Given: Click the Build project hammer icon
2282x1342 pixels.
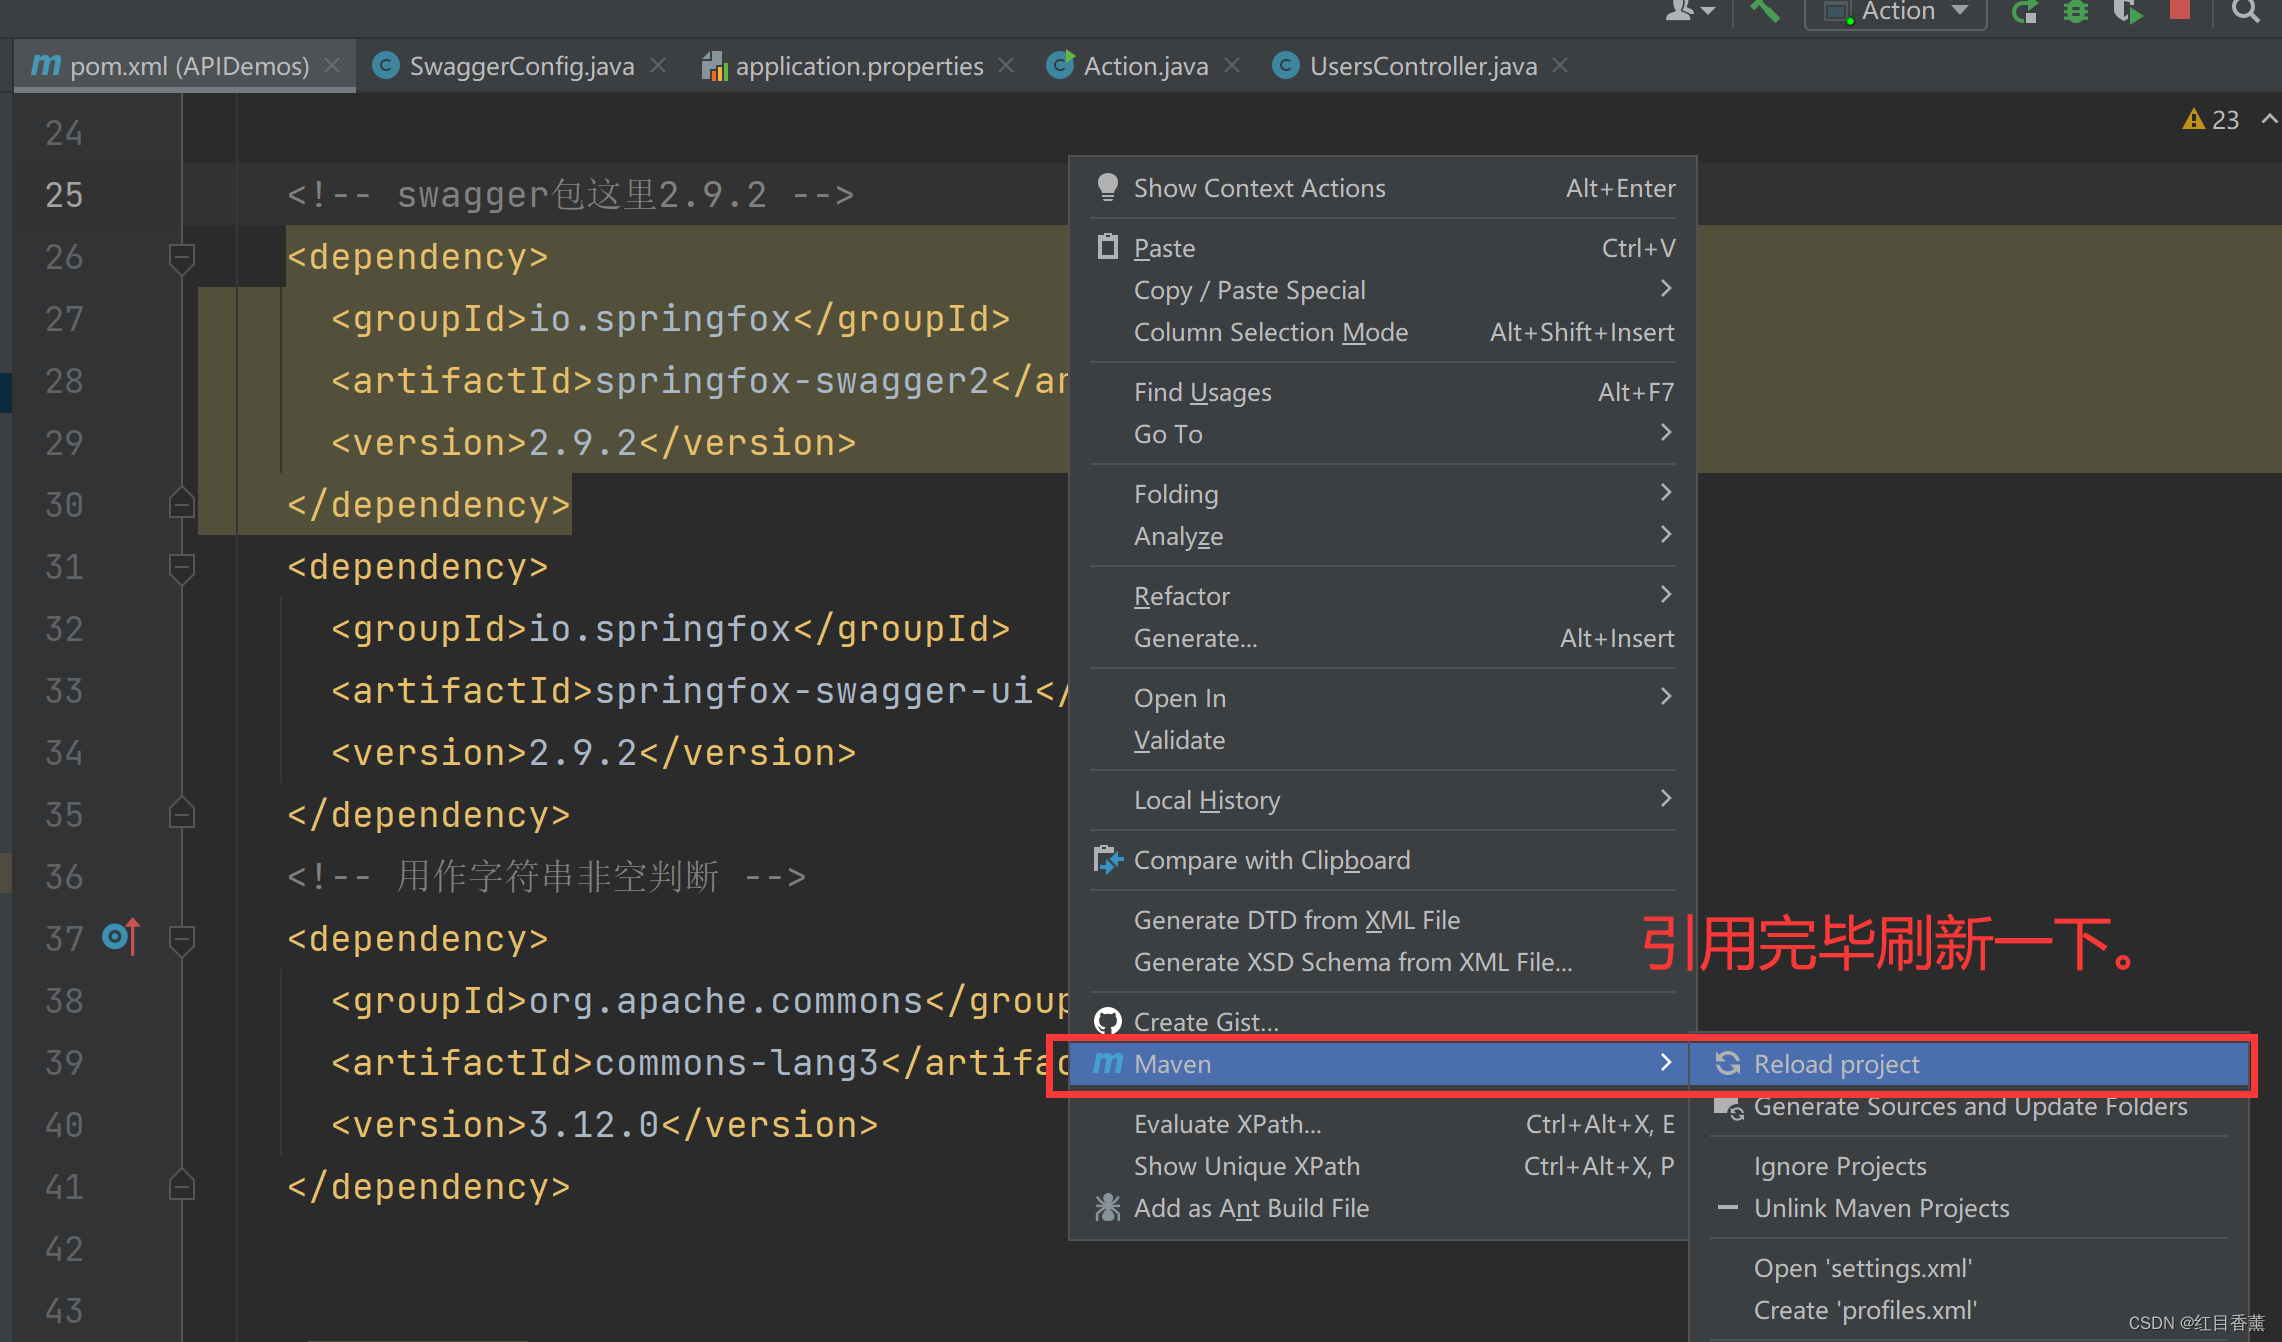Looking at the screenshot, I should coord(1765,13).
